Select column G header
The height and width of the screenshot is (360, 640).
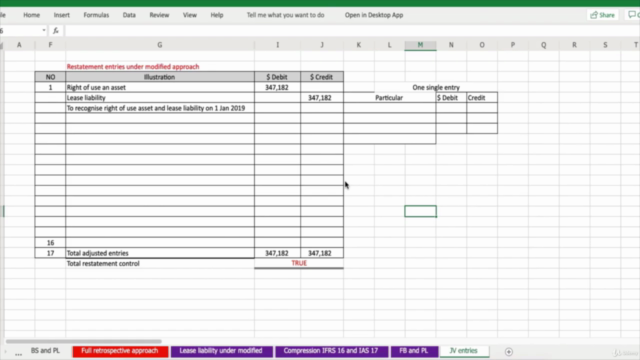160,45
